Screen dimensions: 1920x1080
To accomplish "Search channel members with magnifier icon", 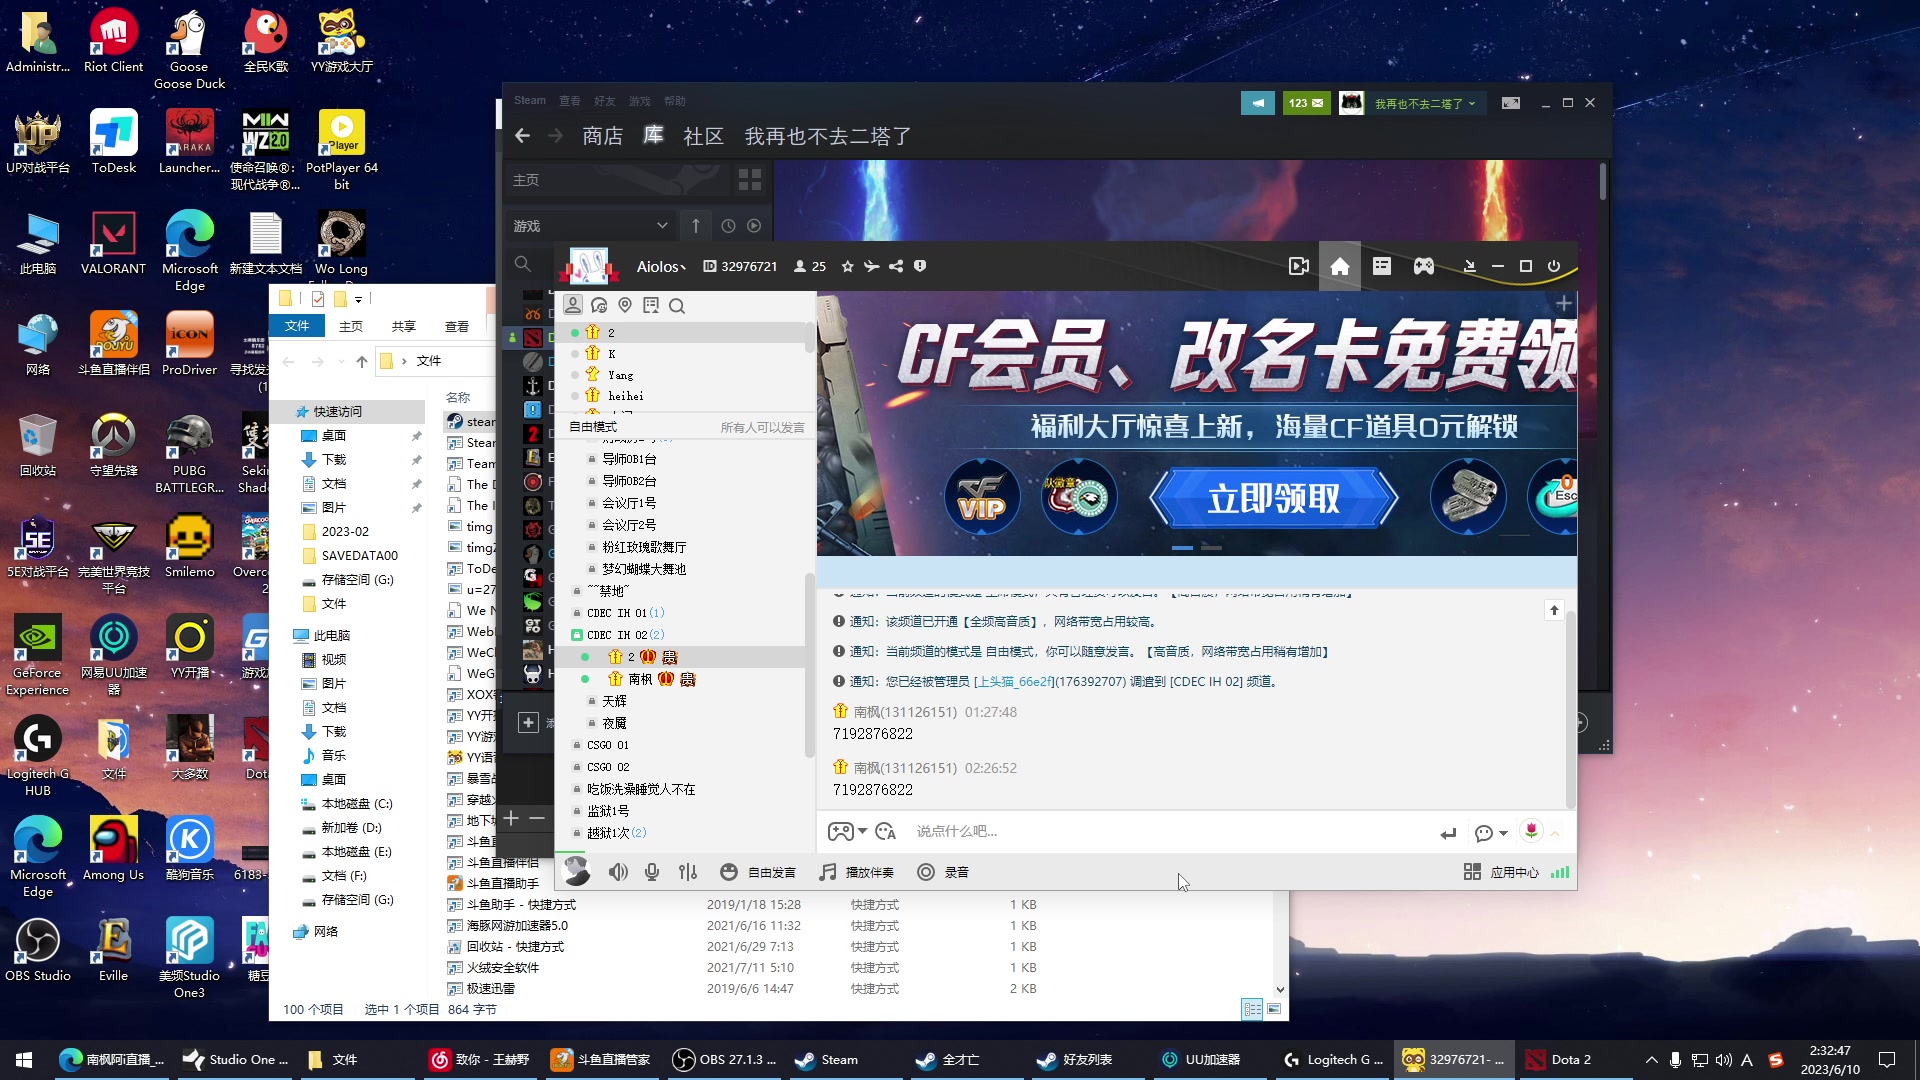I will tap(677, 306).
